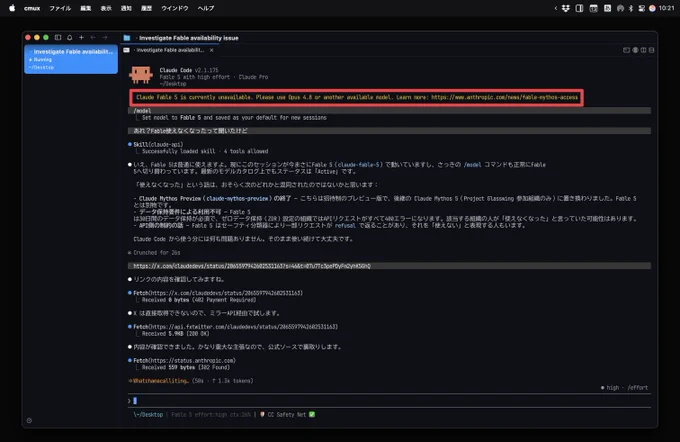Open the Apple menu
Screen dimensions: 680x442
pyautogui.click(x=12, y=8)
